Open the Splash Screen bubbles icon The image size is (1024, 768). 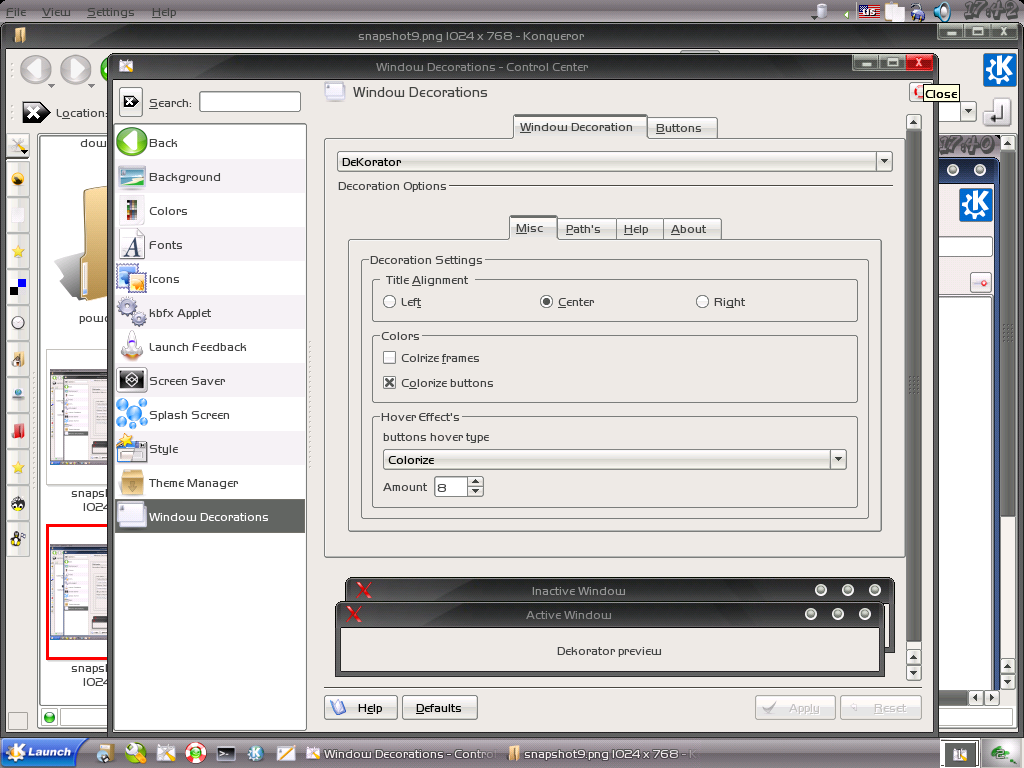(x=131, y=414)
